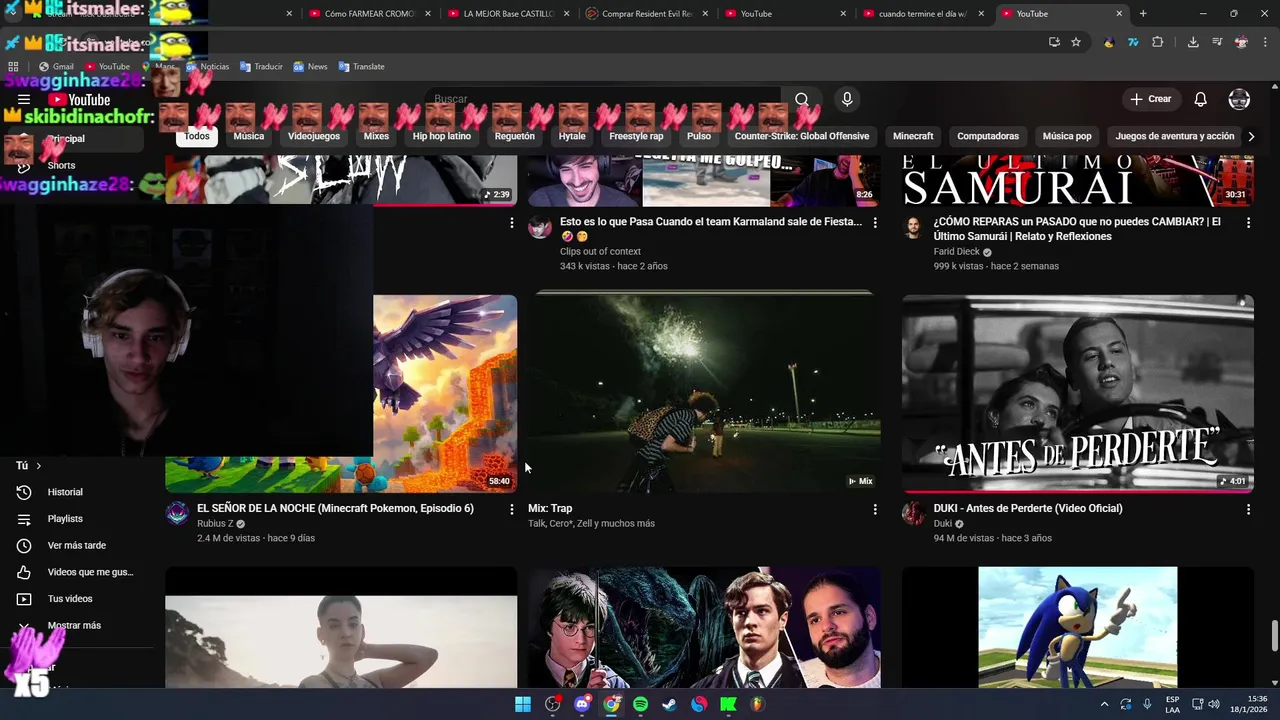Viewport: 1280px width, 720px height.
Task: Select the Computadoras chip
Action: tap(988, 136)
